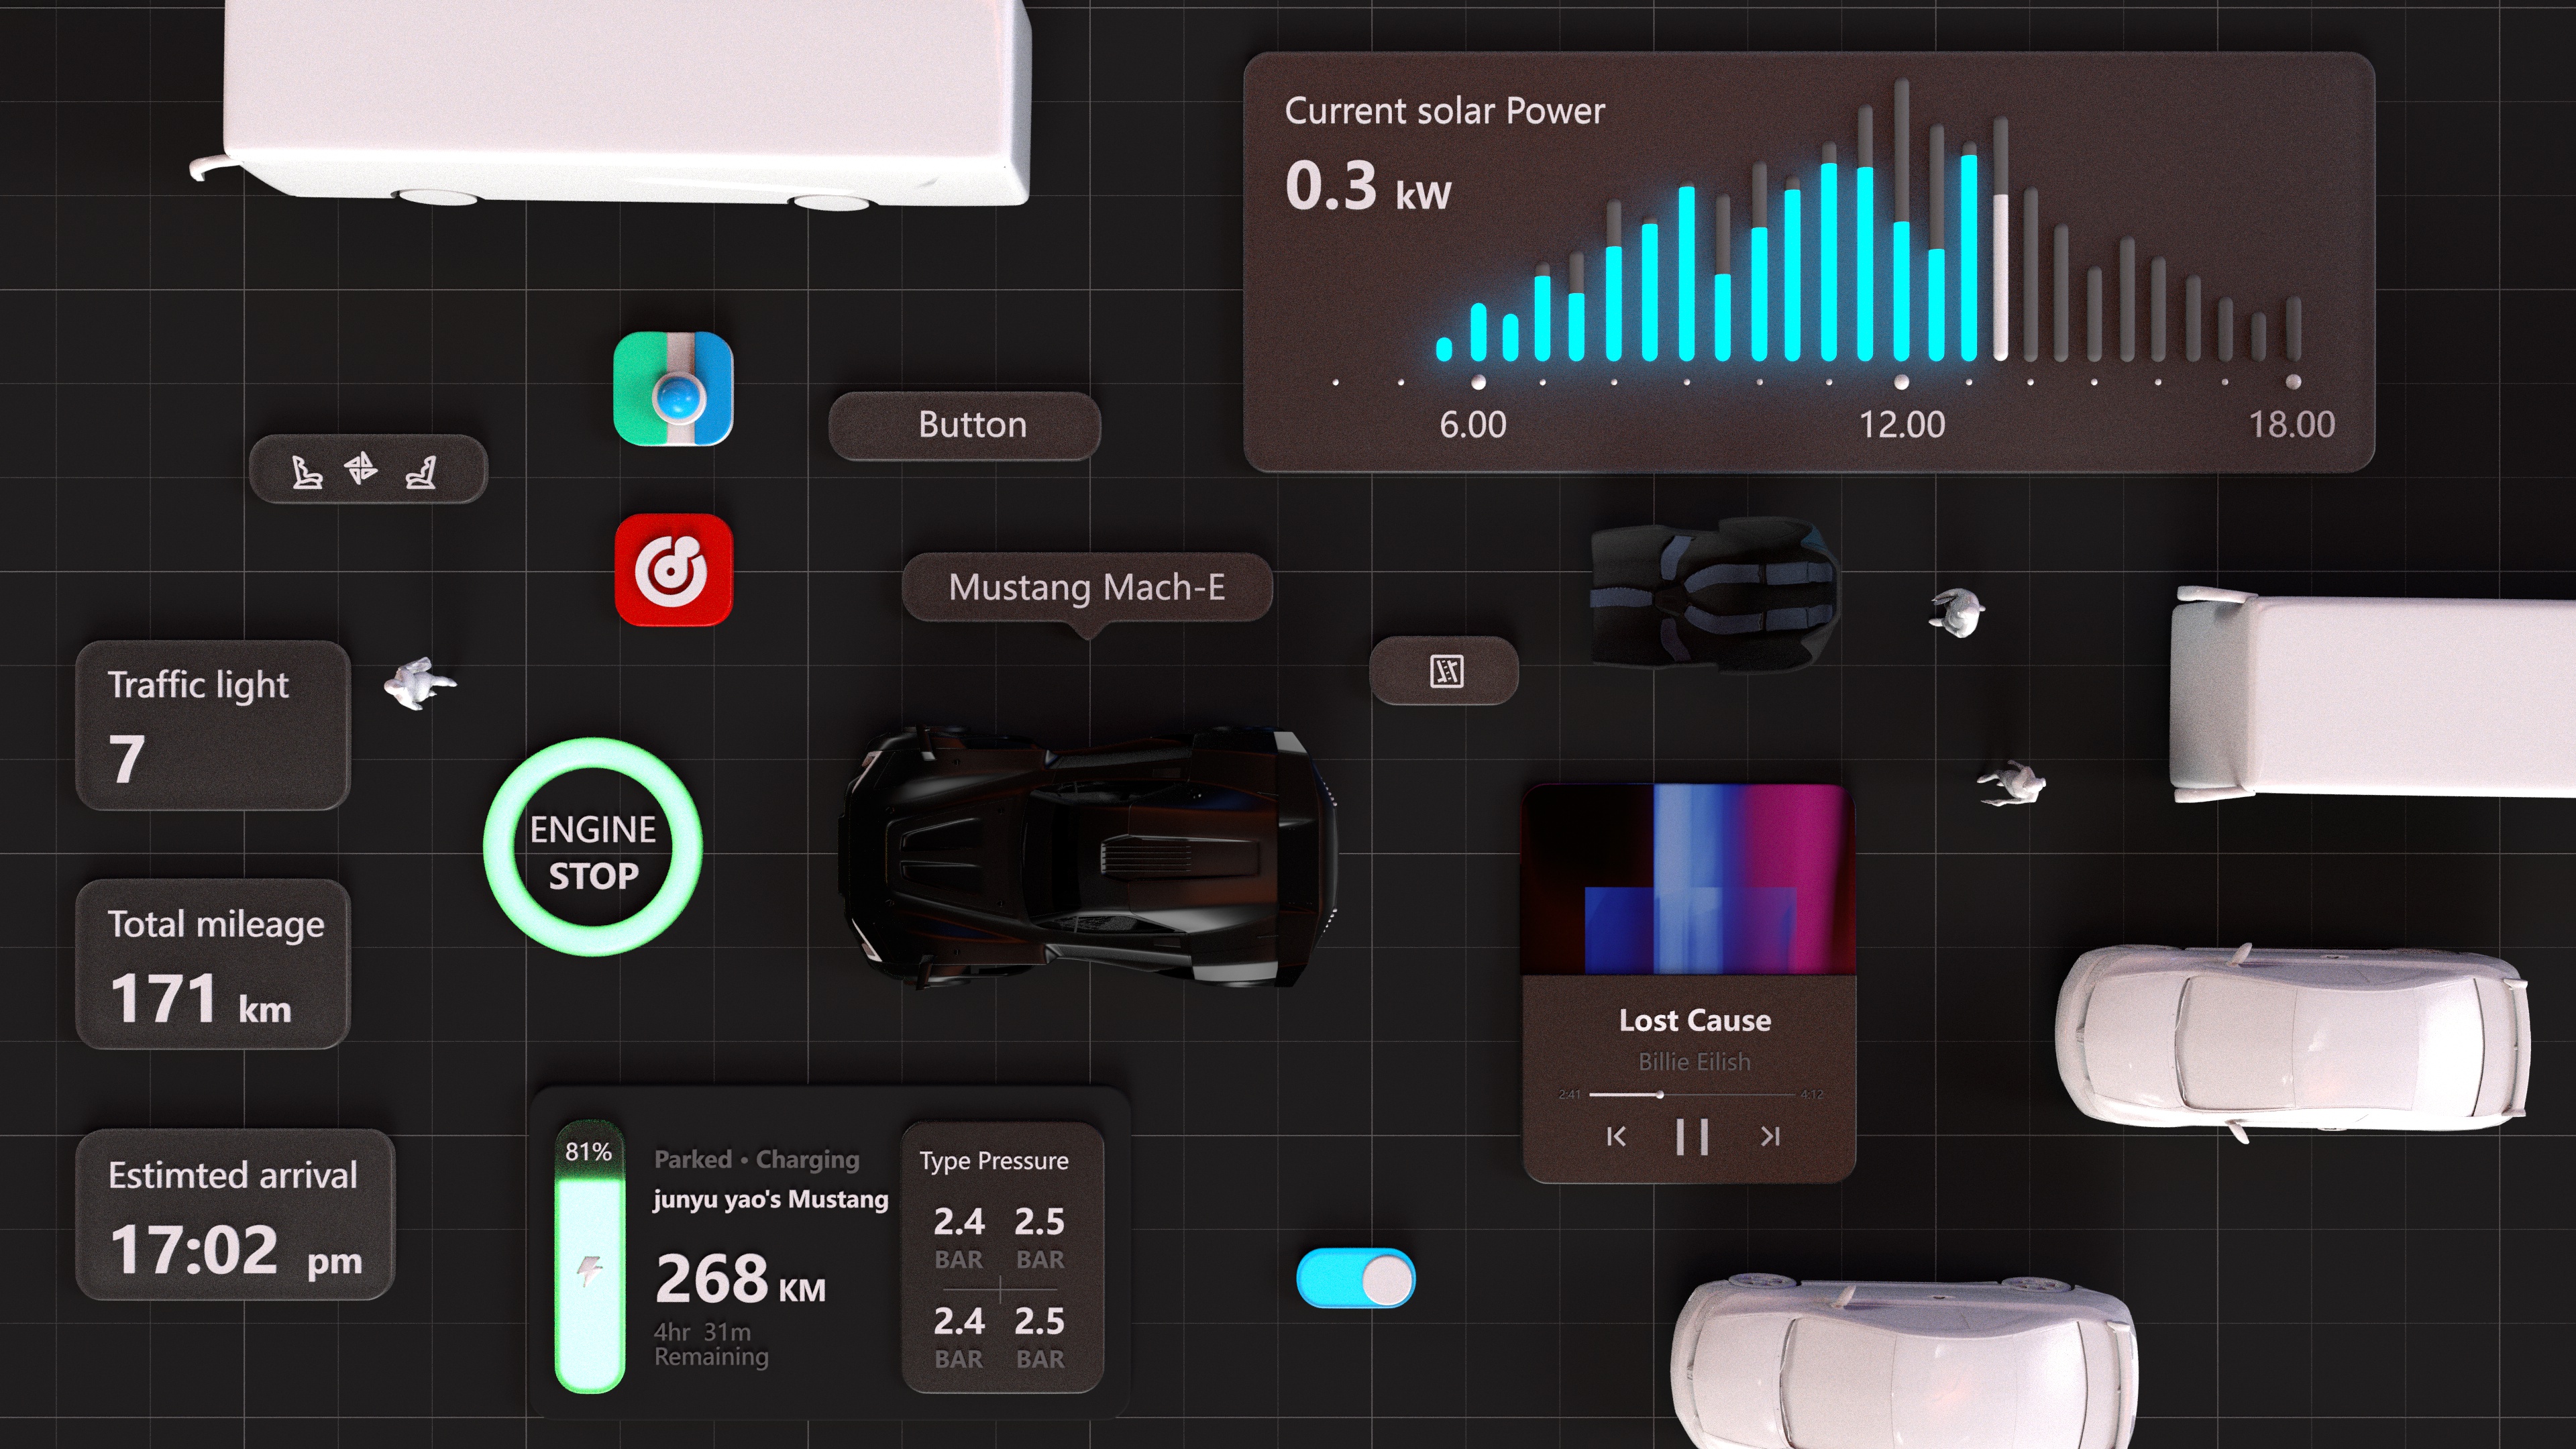Click the 12.00 chart axis label
Screen dimensions: 2576x1449
(1902, 425)
